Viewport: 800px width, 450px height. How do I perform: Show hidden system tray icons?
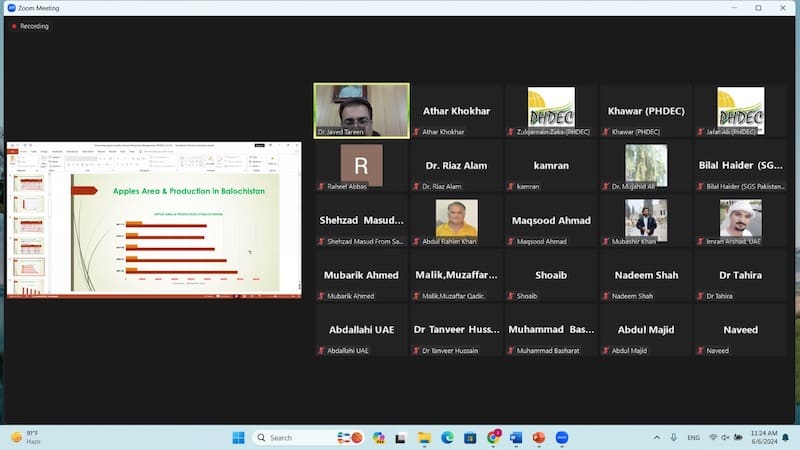pos(657,437)
